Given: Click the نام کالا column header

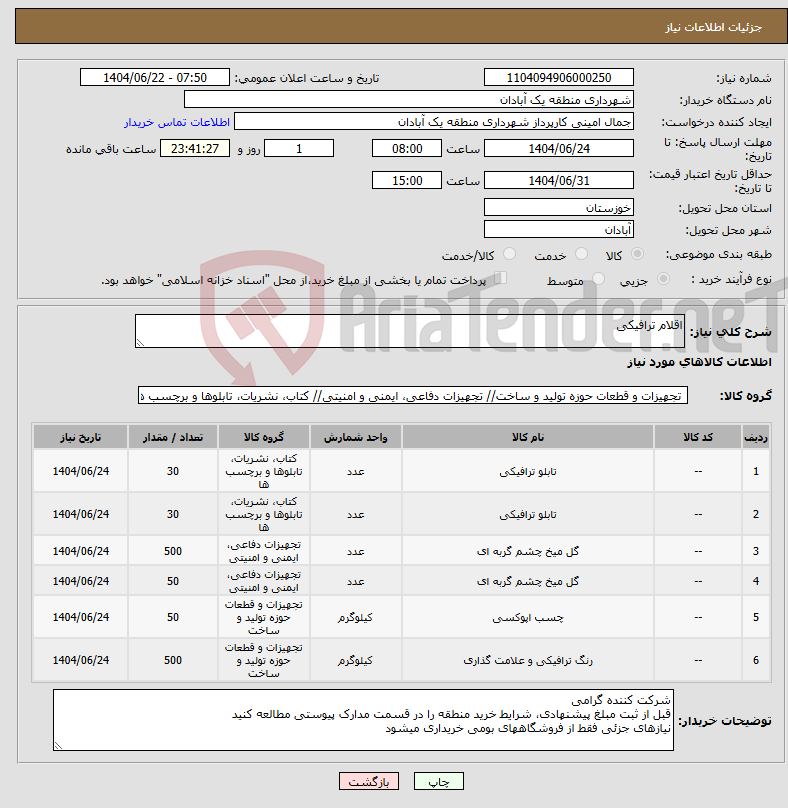Looking at the screenshot, I should (528, 437).
